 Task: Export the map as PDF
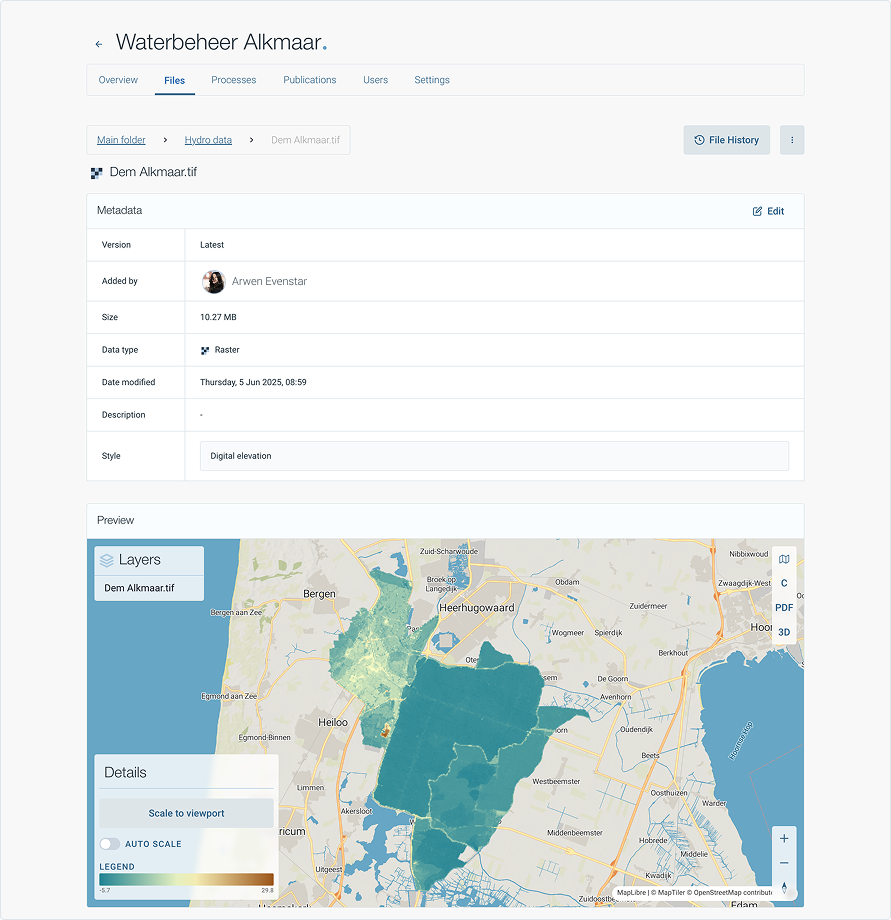pyautogui.click(x=784, y=608)
